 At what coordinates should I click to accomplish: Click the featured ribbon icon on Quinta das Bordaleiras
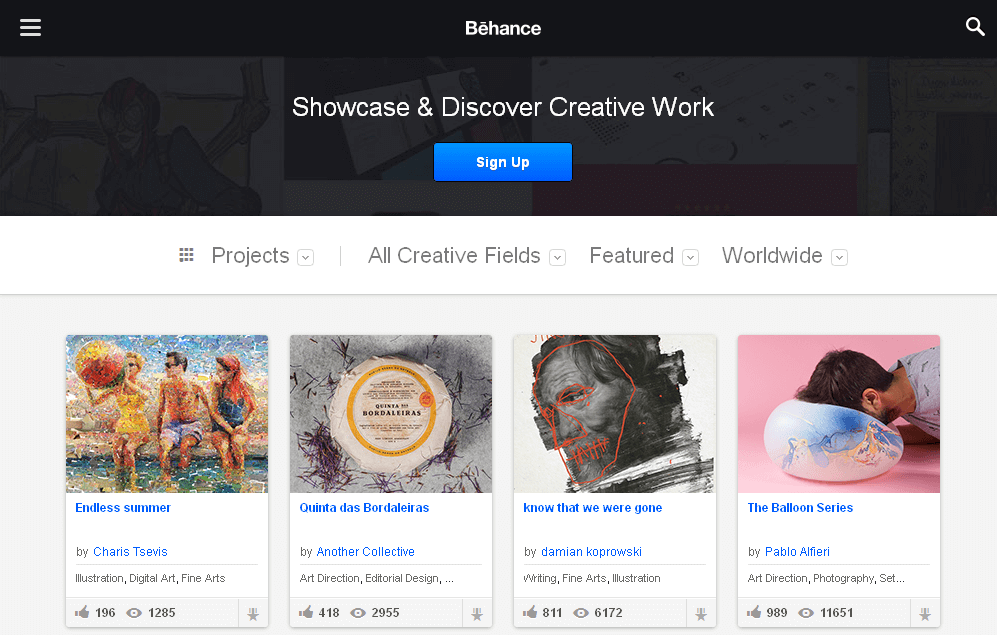477,613
